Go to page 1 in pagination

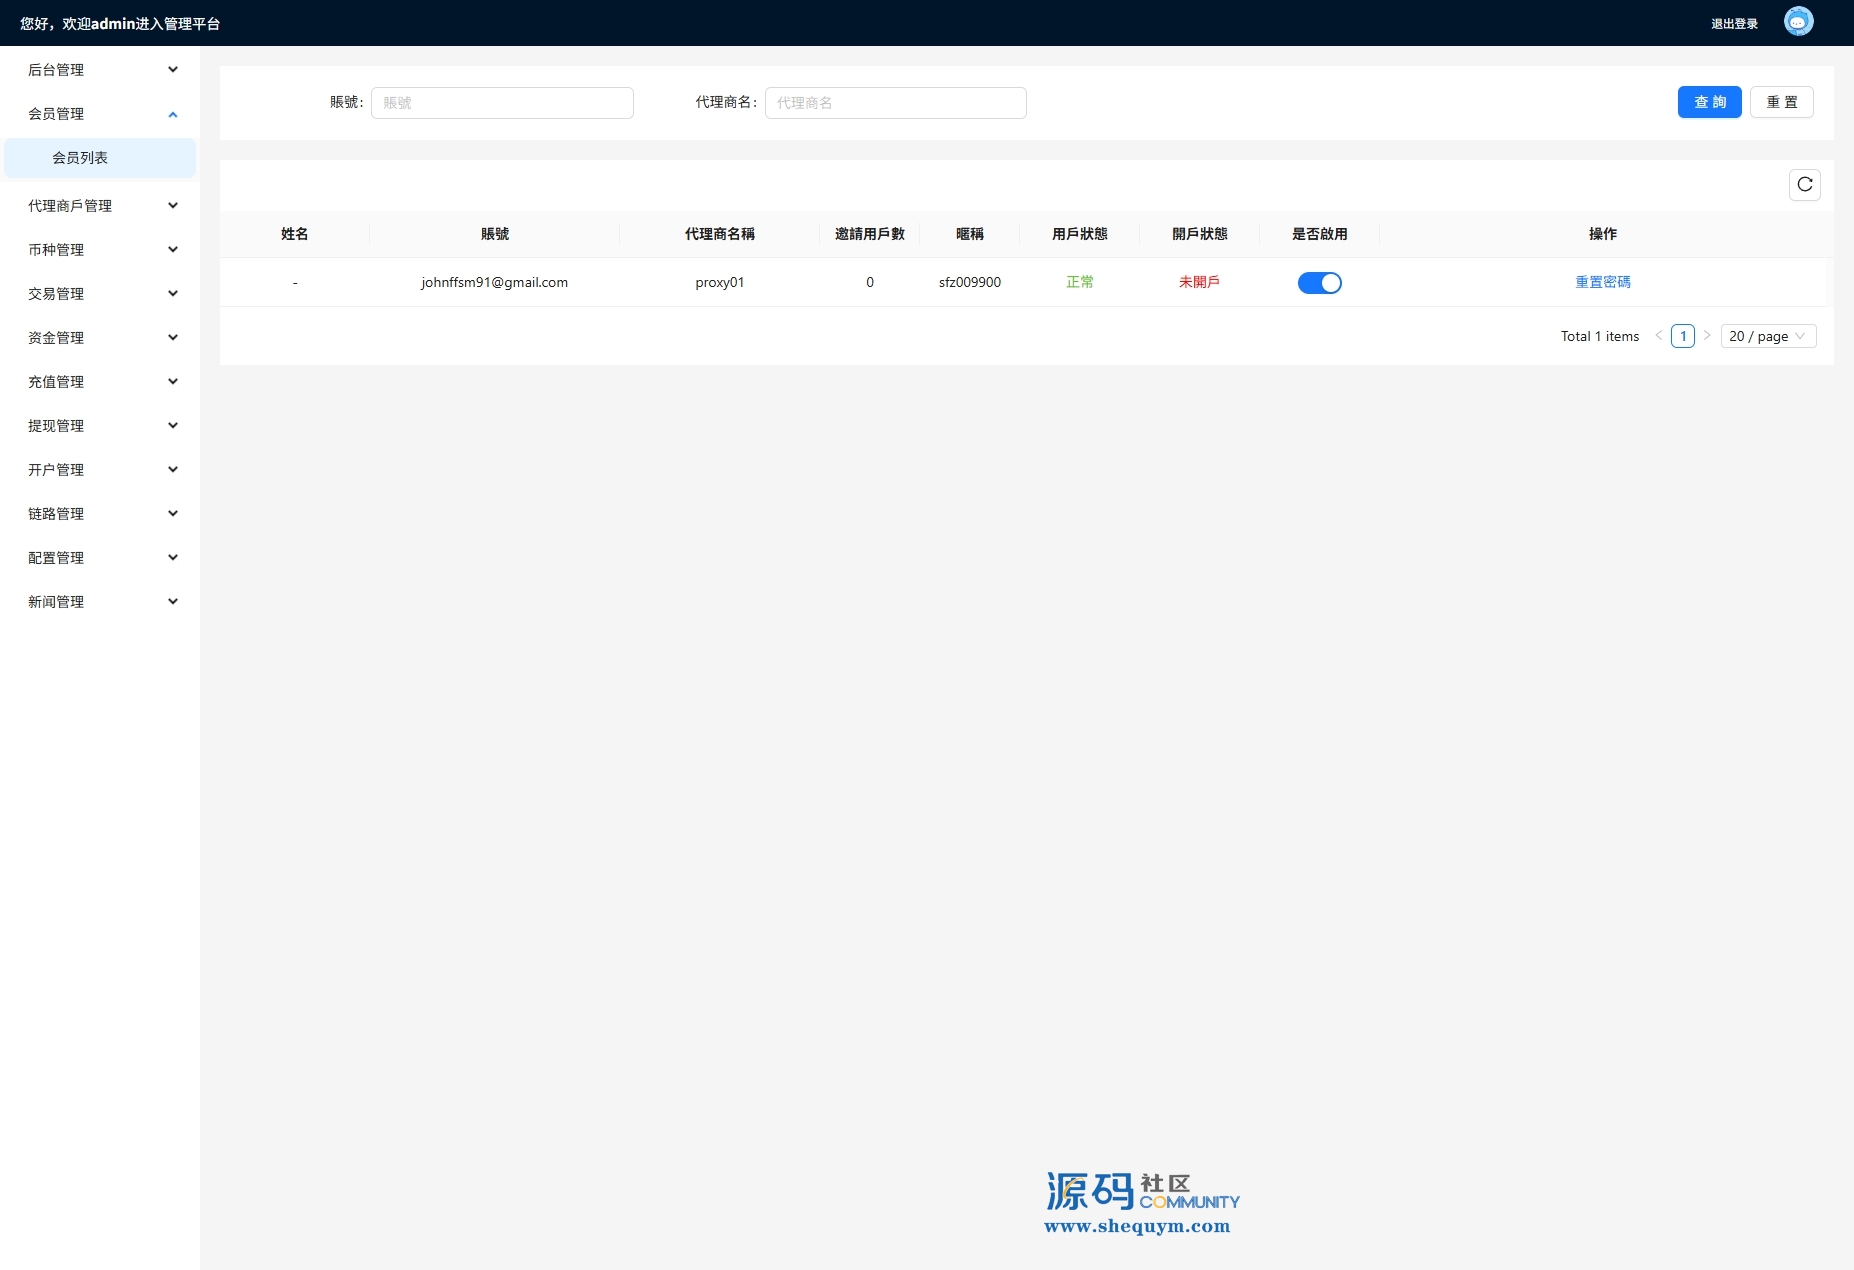pyautogui.click(x=1683, y=336)
